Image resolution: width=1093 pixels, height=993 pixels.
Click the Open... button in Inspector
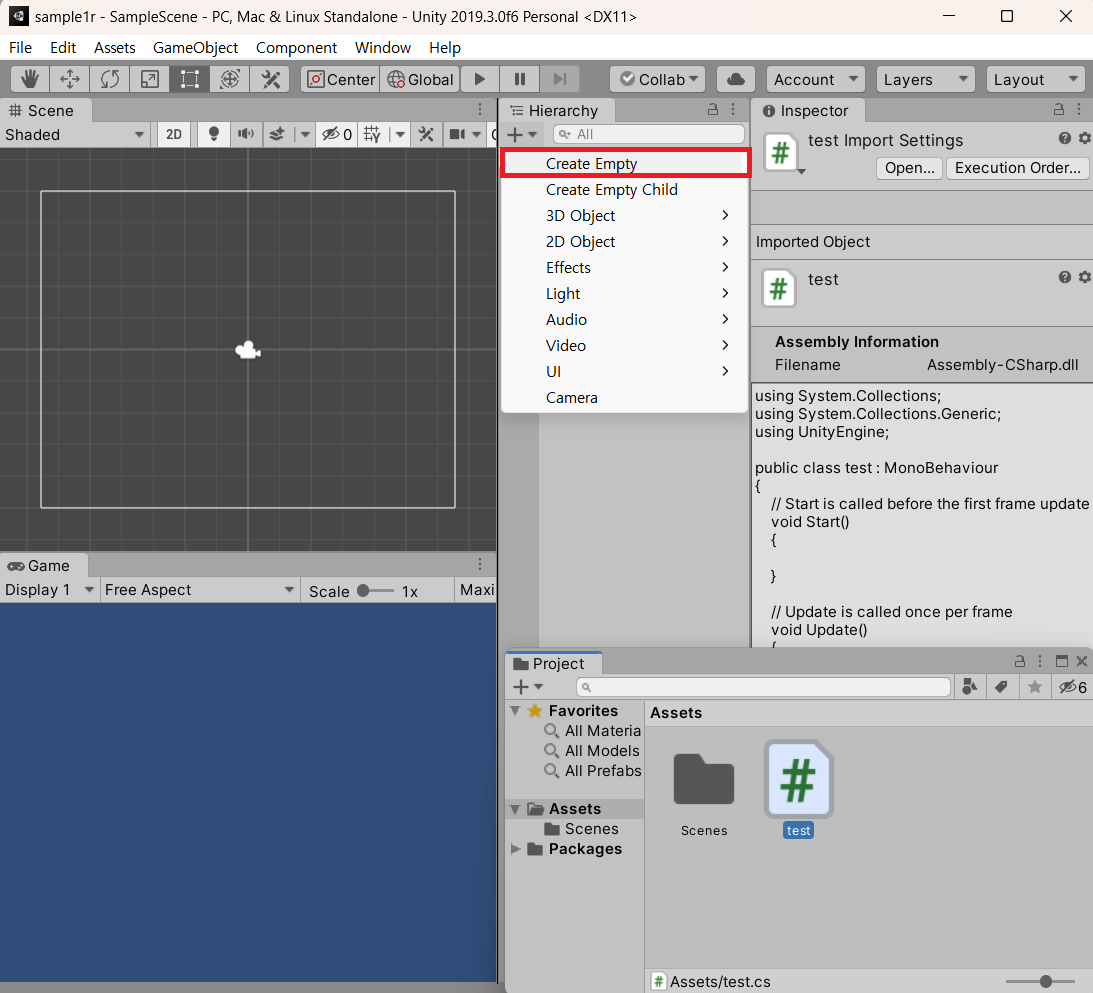click(x=909, y=168)
